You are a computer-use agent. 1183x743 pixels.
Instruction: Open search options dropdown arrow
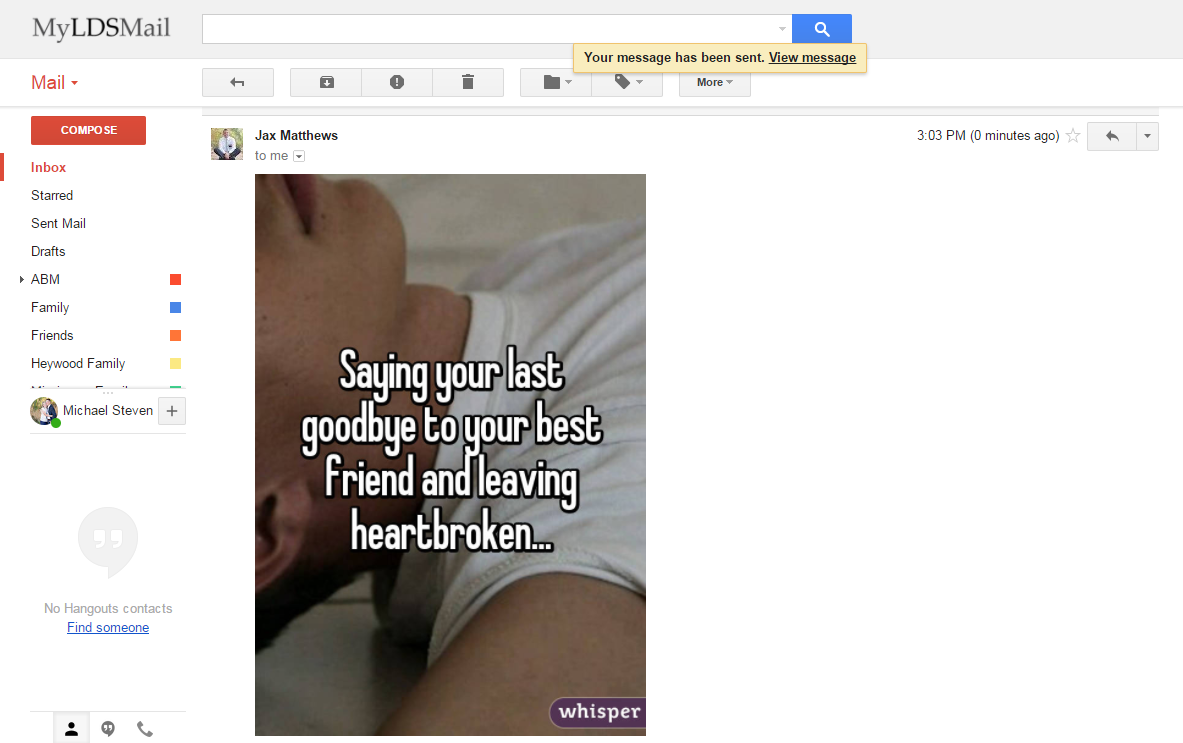click(x=782, y=29)
